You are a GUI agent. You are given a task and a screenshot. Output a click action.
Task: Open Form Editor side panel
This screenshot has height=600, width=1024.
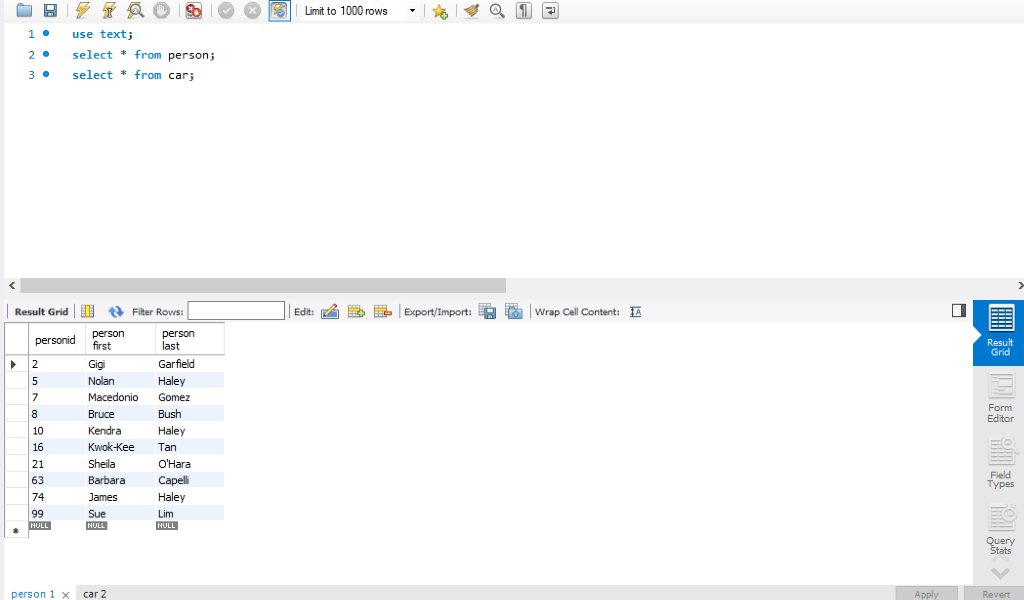(x=1000, y=398)
